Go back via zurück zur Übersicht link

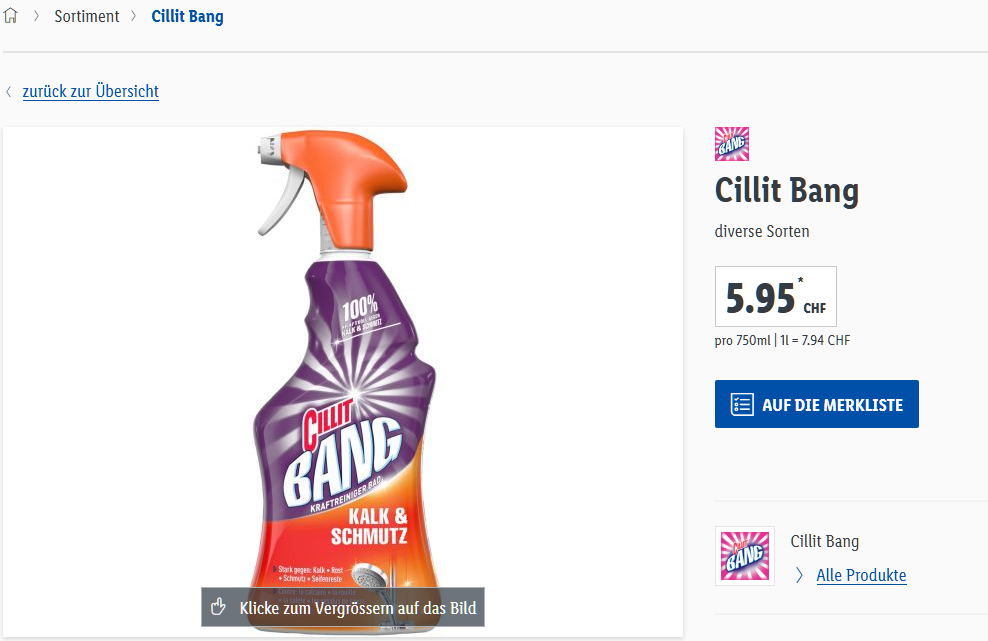(x=91, y=92)
